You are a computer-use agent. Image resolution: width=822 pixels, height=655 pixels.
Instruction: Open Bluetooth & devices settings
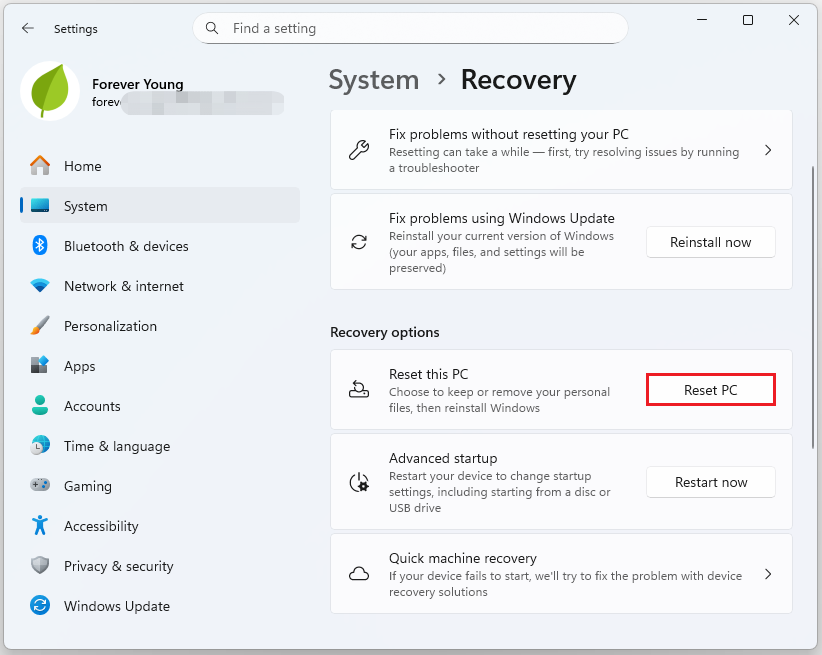point(160,245)
